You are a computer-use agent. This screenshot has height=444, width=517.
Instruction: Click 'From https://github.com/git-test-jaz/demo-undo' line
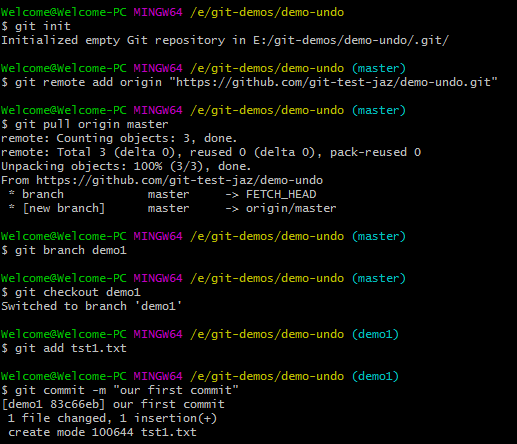pyautogui.click(x=162, y=180)
